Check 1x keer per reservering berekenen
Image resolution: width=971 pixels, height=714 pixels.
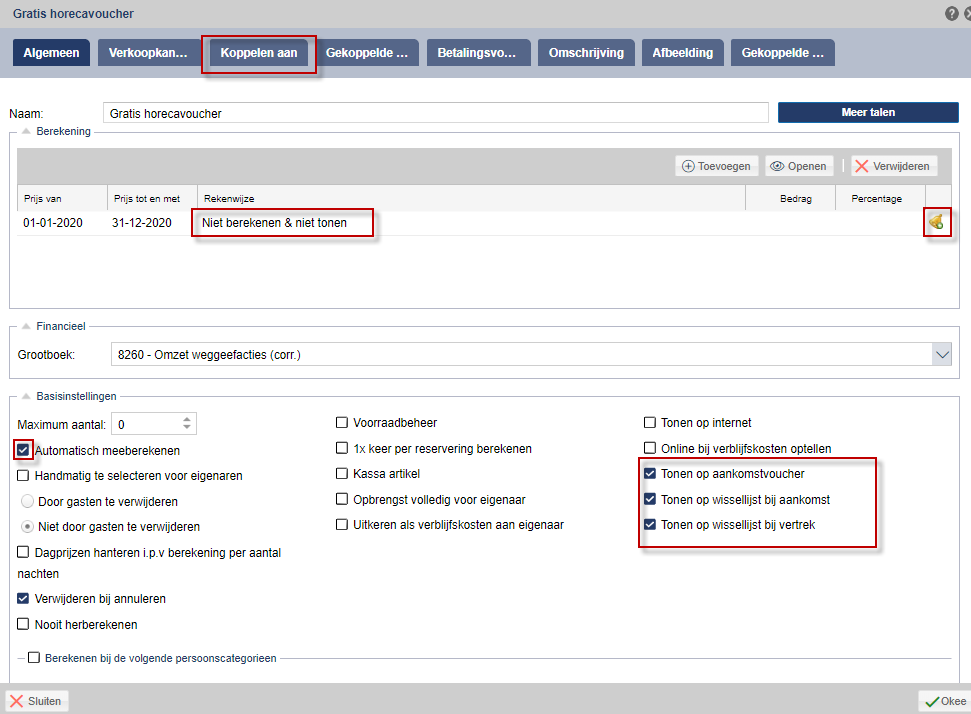341,447
